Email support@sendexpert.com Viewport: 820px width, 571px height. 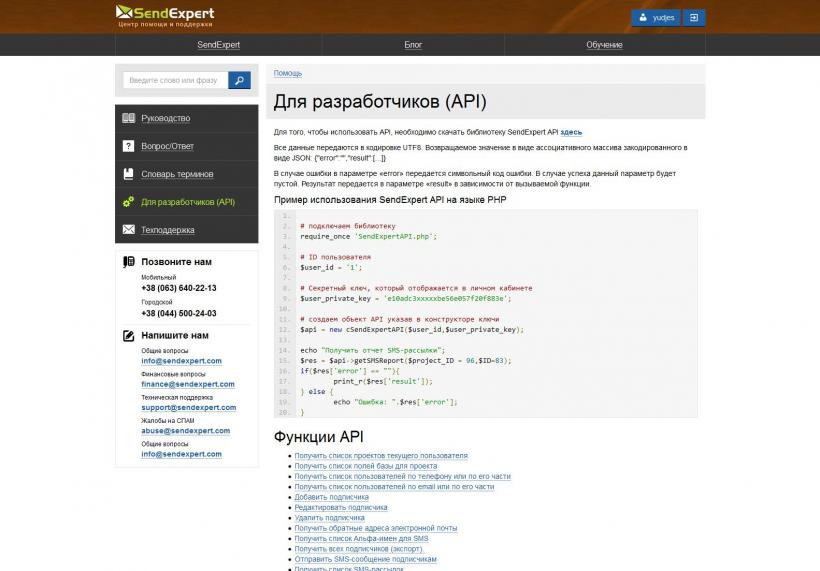click(x=189, y=407)
